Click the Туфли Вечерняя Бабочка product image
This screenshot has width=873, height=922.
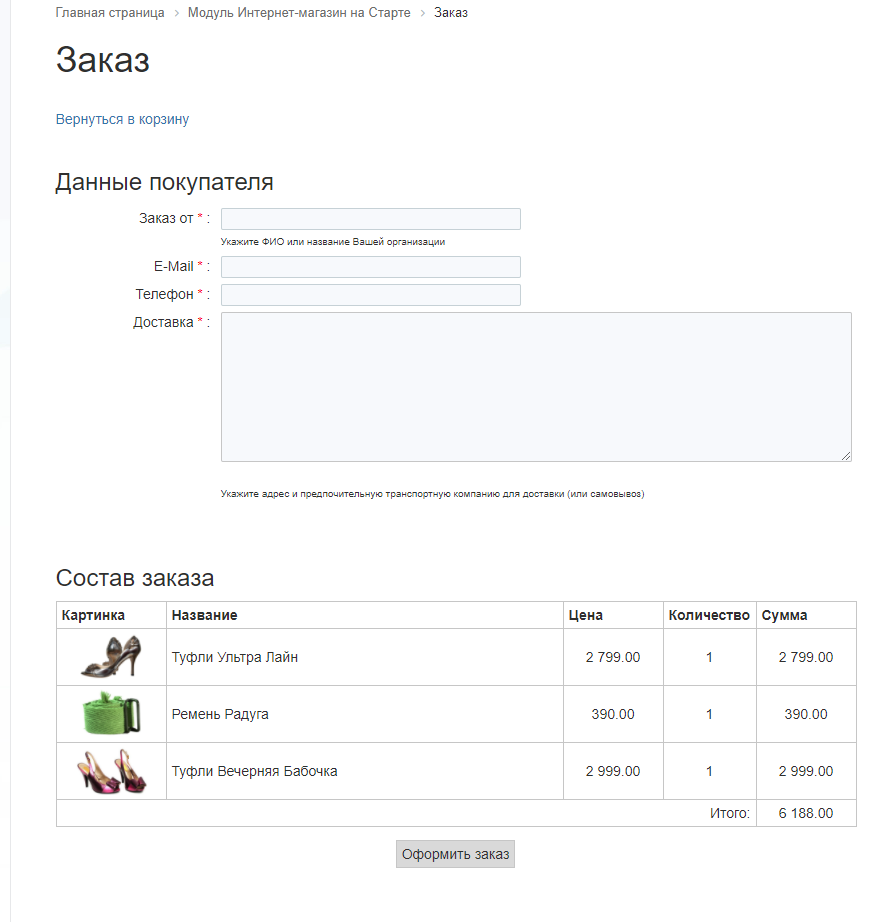tap(111, 771)
